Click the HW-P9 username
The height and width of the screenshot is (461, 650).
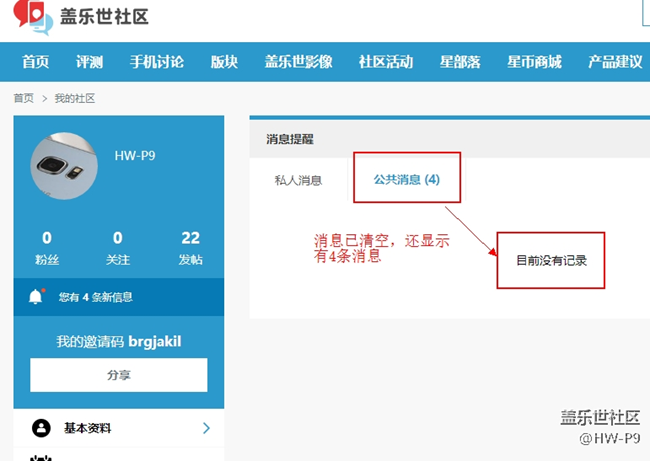(135, 156)
